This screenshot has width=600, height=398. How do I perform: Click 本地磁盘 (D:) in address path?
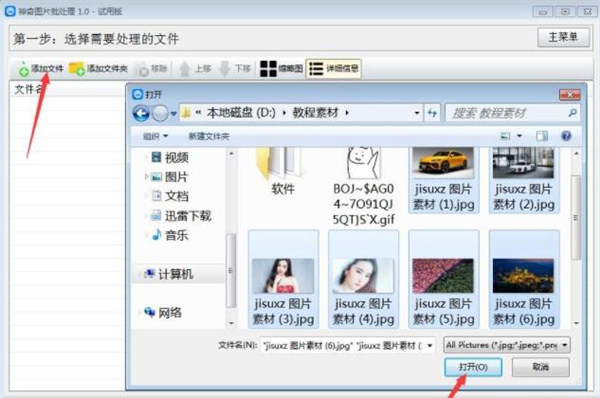point(241,113)
